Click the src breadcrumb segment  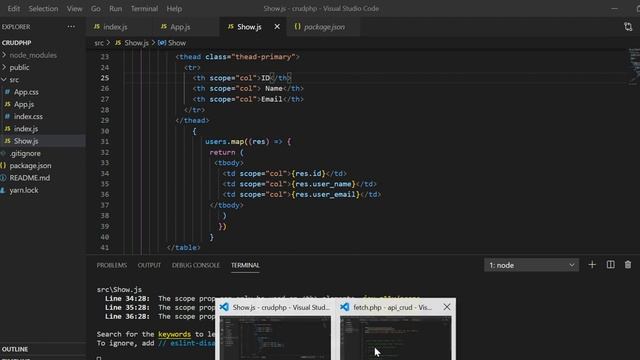tap(99, 43)
